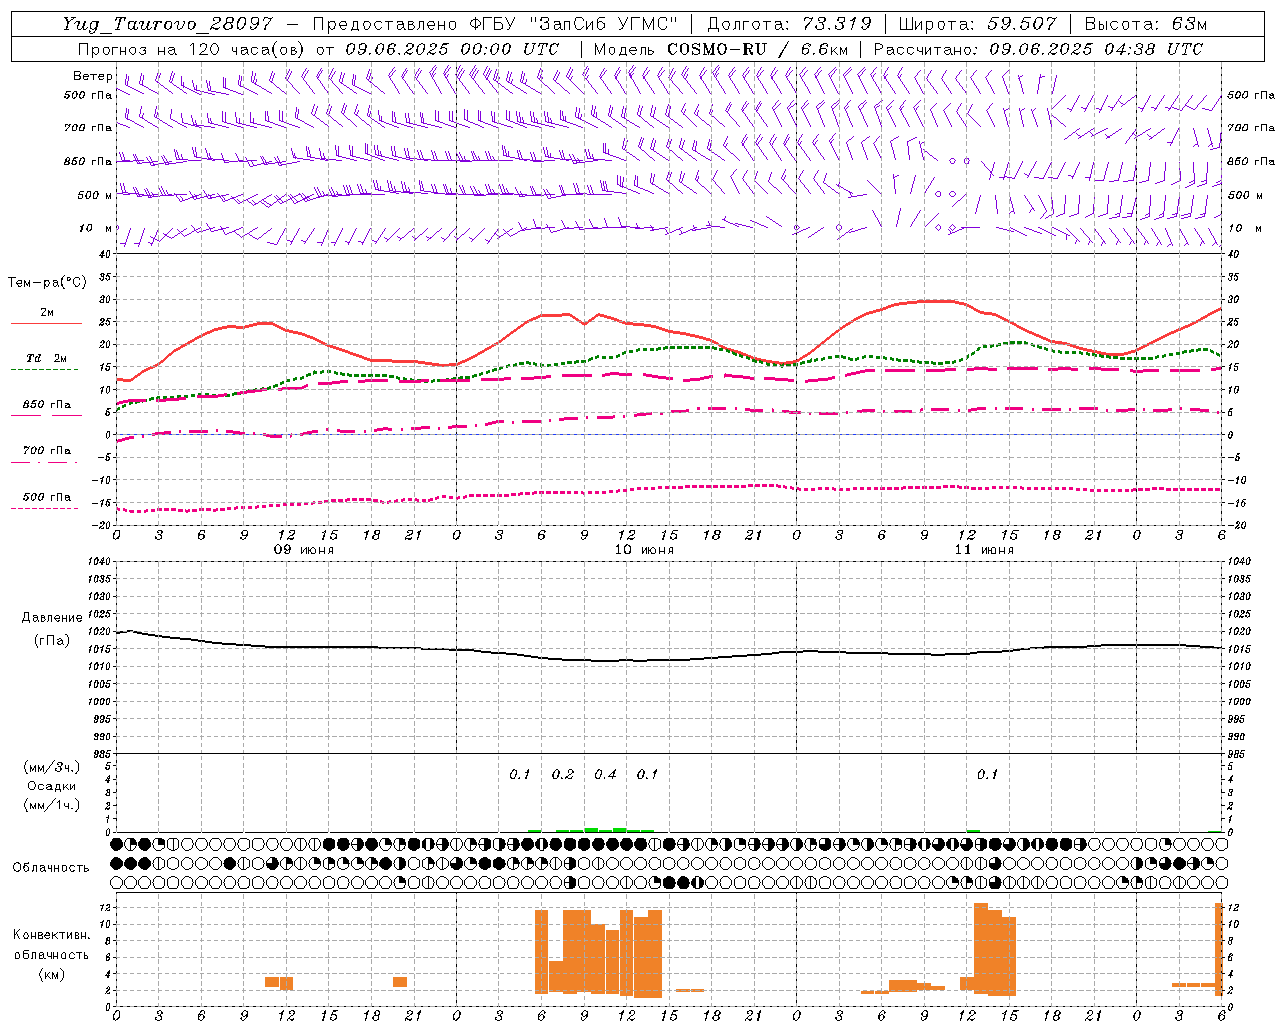
Task: Click the 10 июня date label
Action: click(644, 550)
